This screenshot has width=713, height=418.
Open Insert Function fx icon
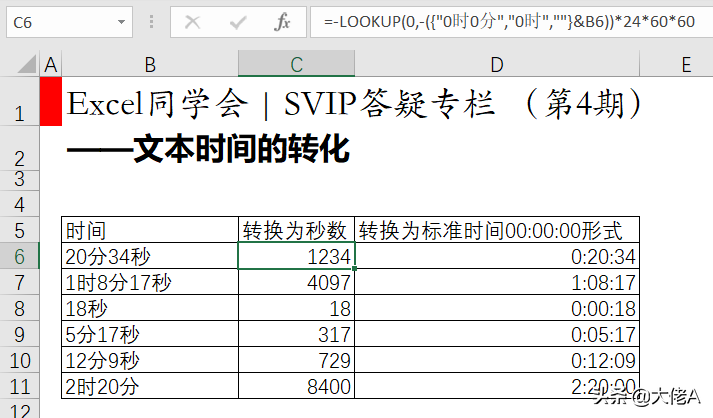point(282,22)
